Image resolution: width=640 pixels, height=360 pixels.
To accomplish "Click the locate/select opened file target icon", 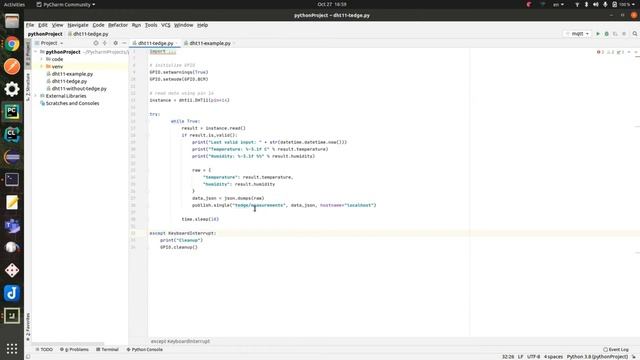I will 96,43.
